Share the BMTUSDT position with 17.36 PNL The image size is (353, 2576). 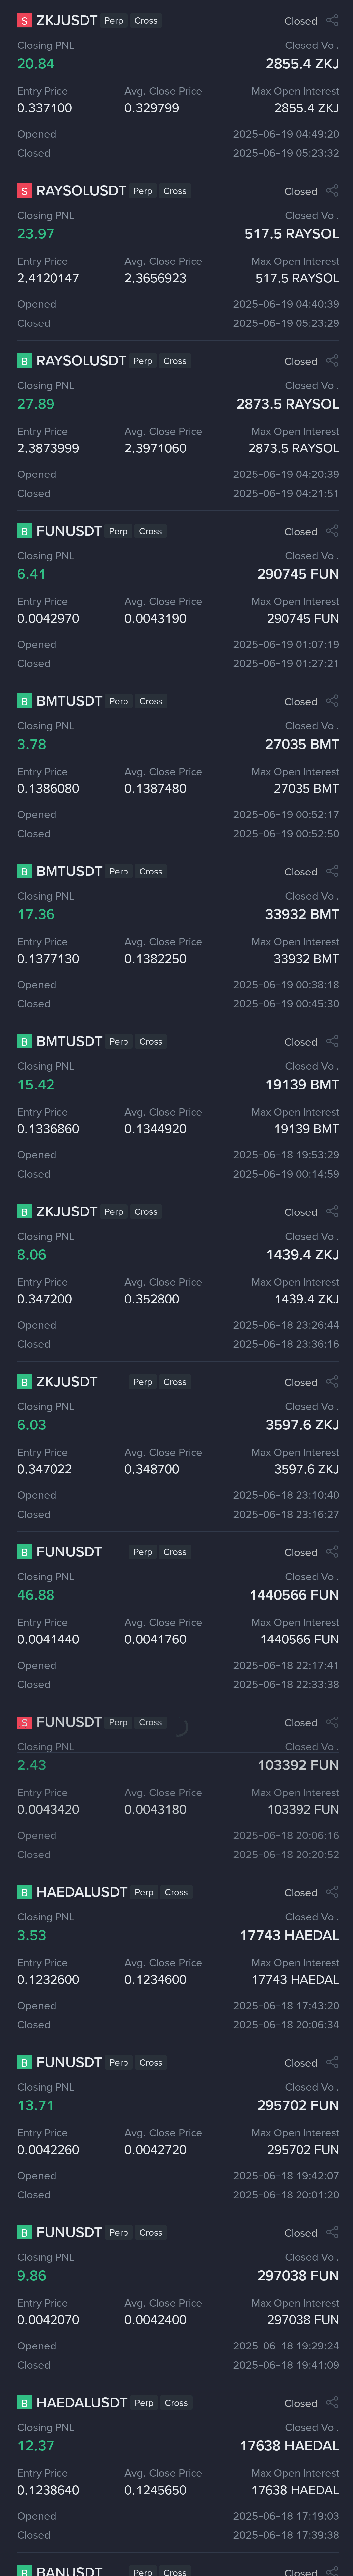click(x=332, y=871)
